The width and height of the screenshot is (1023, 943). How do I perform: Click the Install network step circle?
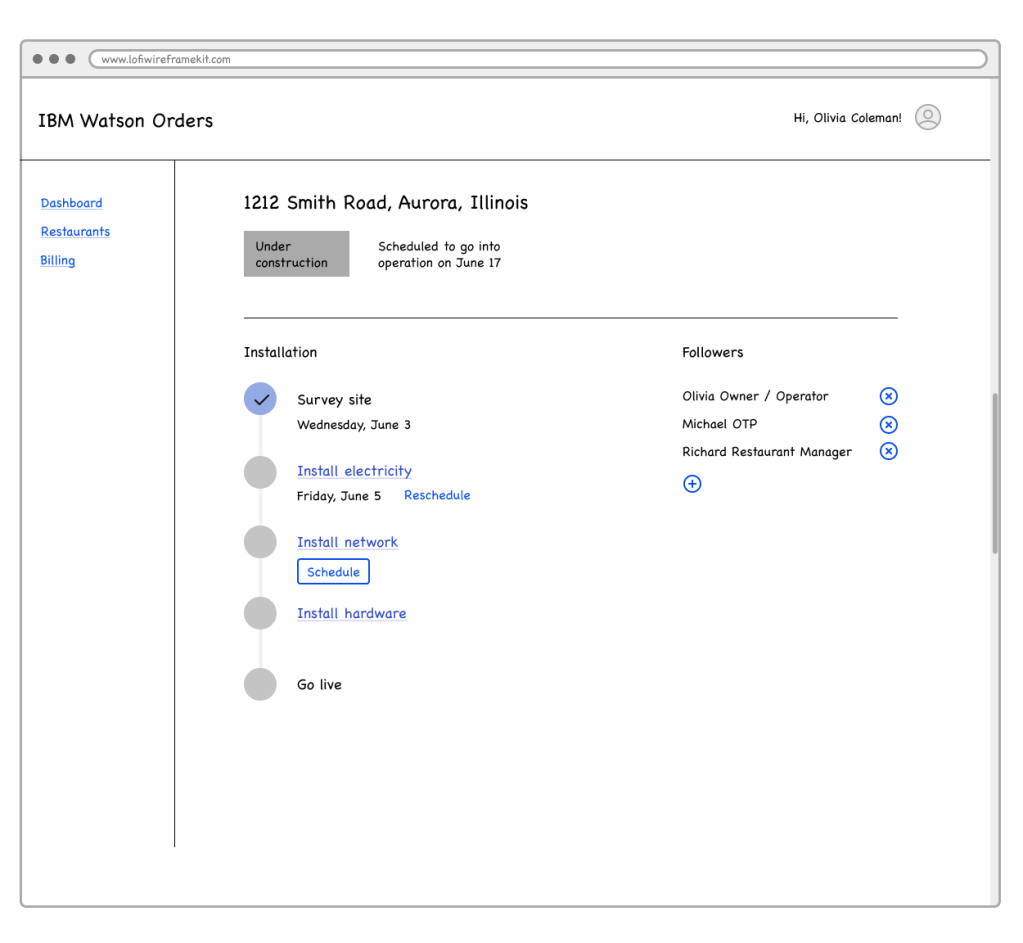260,542
